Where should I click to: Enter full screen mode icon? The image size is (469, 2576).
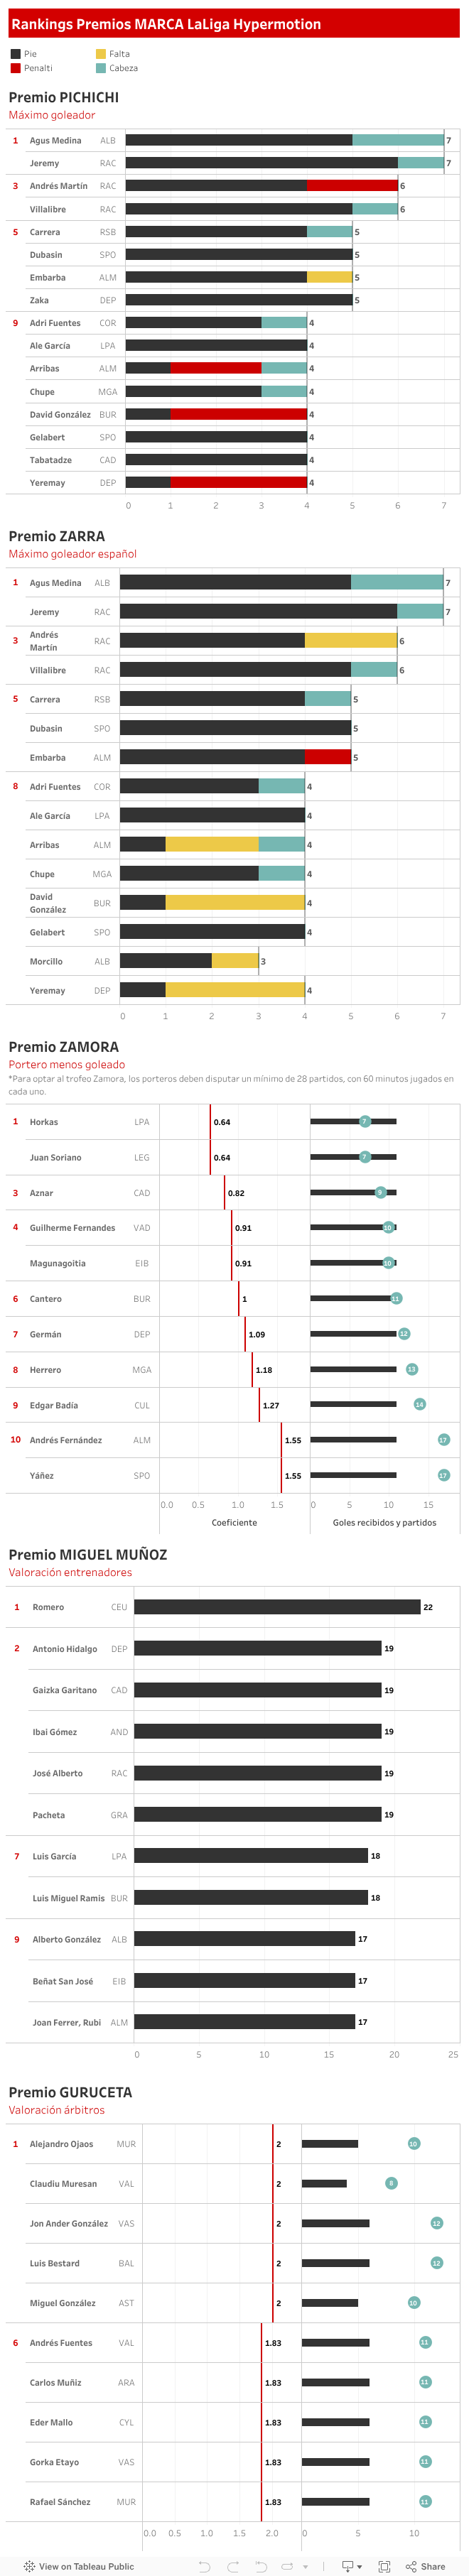click(x=384, y=2566)
